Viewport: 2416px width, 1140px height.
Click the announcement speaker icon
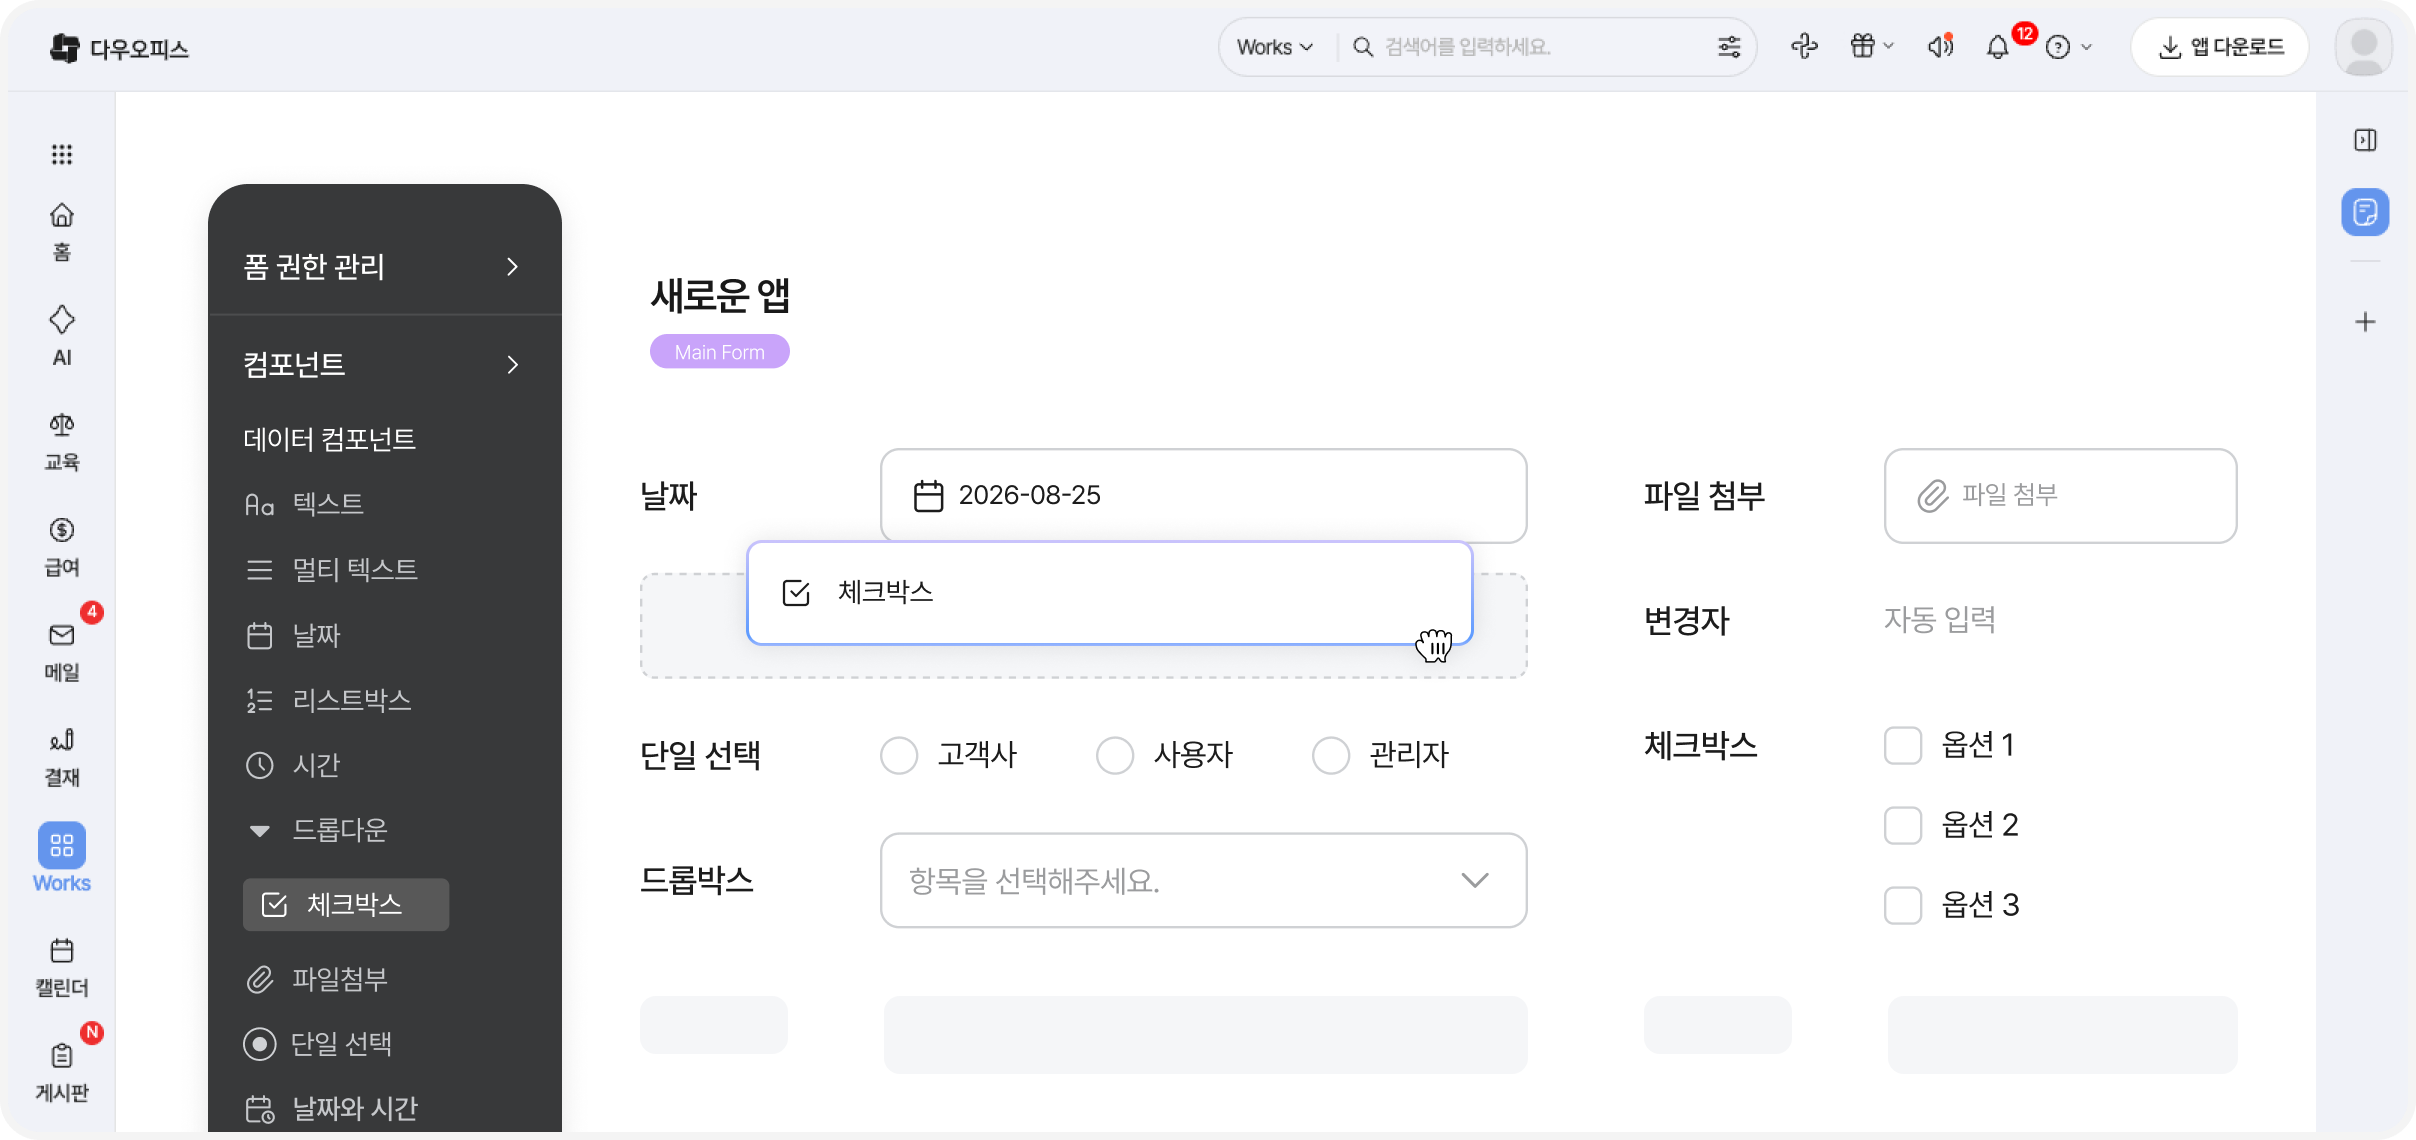(1940, 46)
